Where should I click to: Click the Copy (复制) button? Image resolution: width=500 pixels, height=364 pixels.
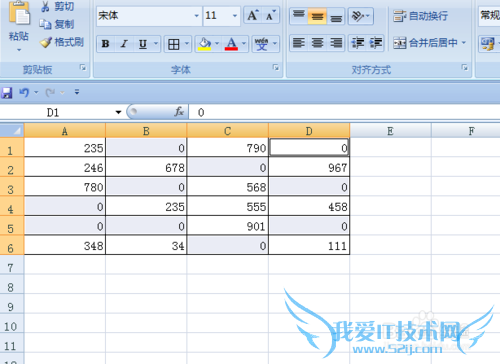click(57, 24)
